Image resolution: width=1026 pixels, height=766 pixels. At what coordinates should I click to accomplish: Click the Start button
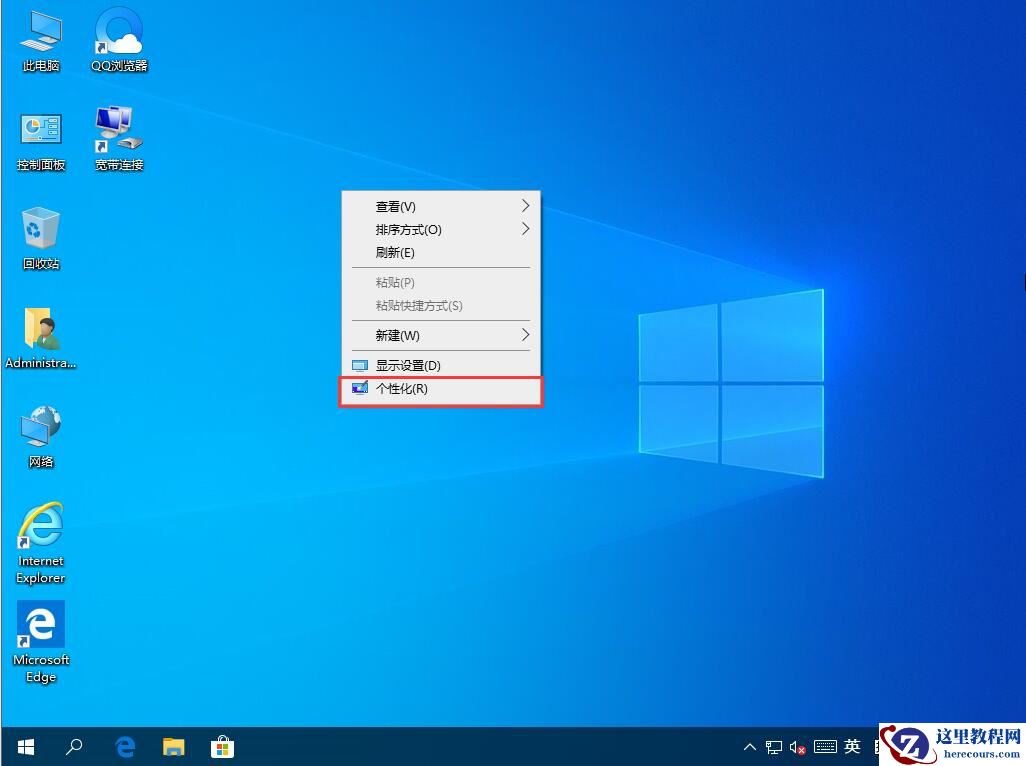pos(25,747)
